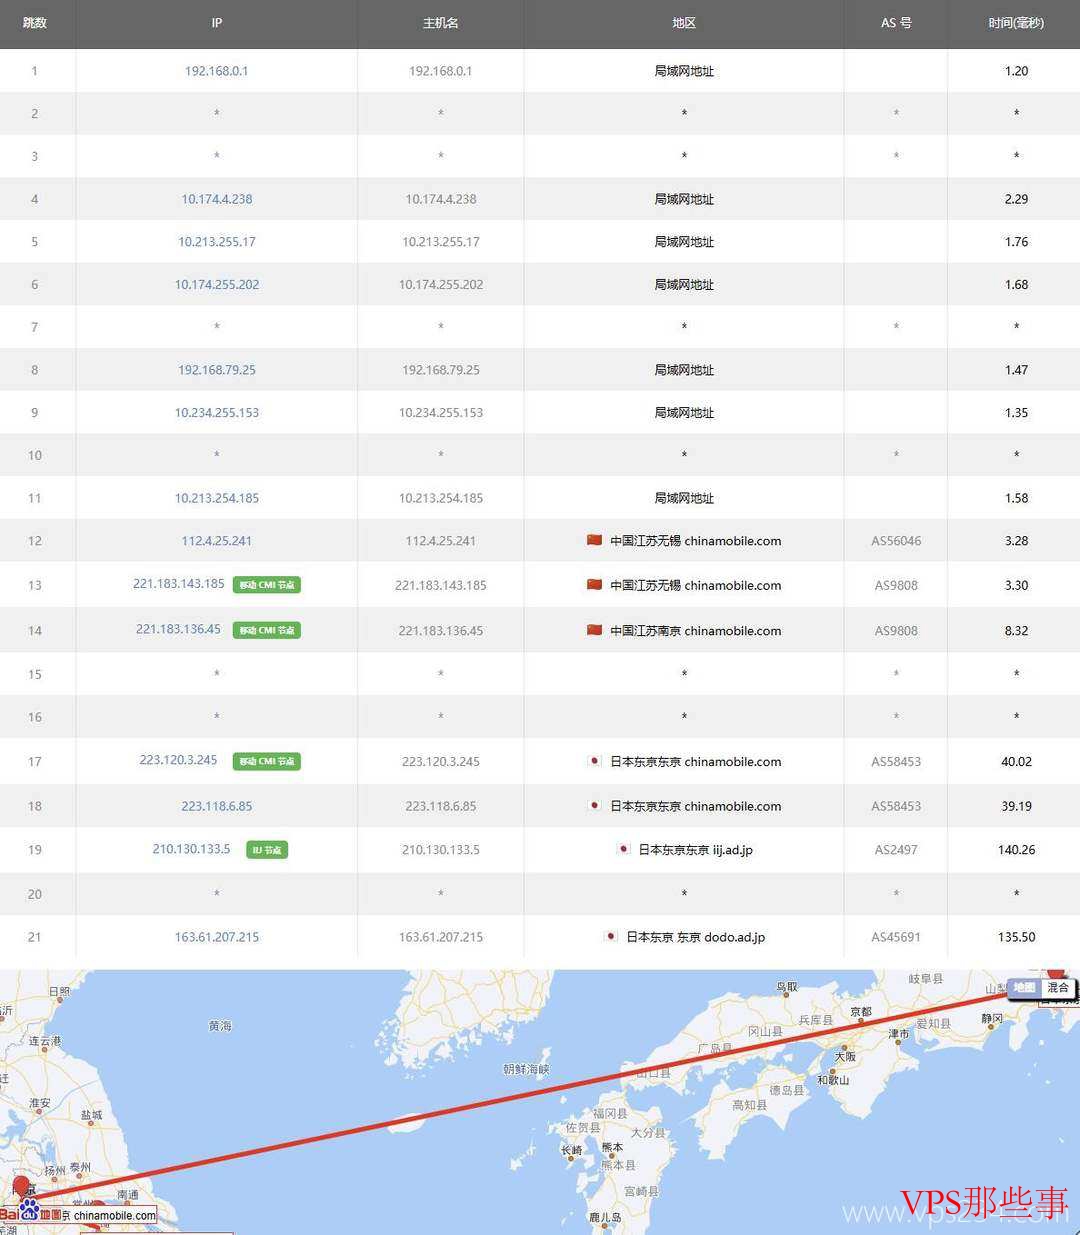This screenshot has height=1235, width=1080.
Task: Click 局域网地址 in hop 1 row
Action: pyautogui.click(x=684, y=71)
